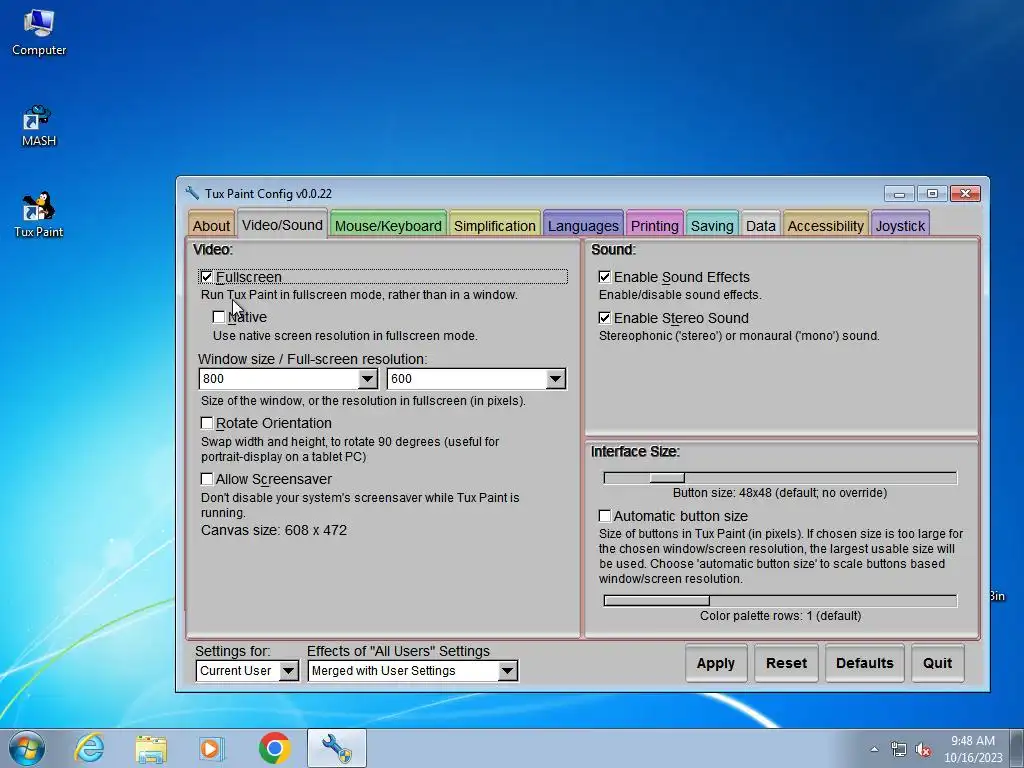This screenshot has width=1024, height=768.
Task: Click the Show Desktop strip on the taskbar
Action: [x=1017, y=748]
